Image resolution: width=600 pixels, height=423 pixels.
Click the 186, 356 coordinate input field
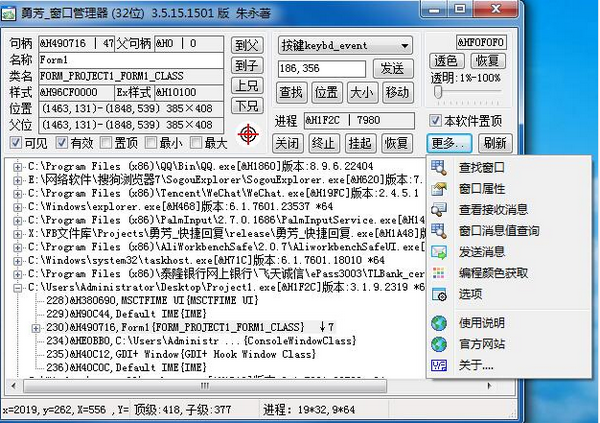[321, 69]
